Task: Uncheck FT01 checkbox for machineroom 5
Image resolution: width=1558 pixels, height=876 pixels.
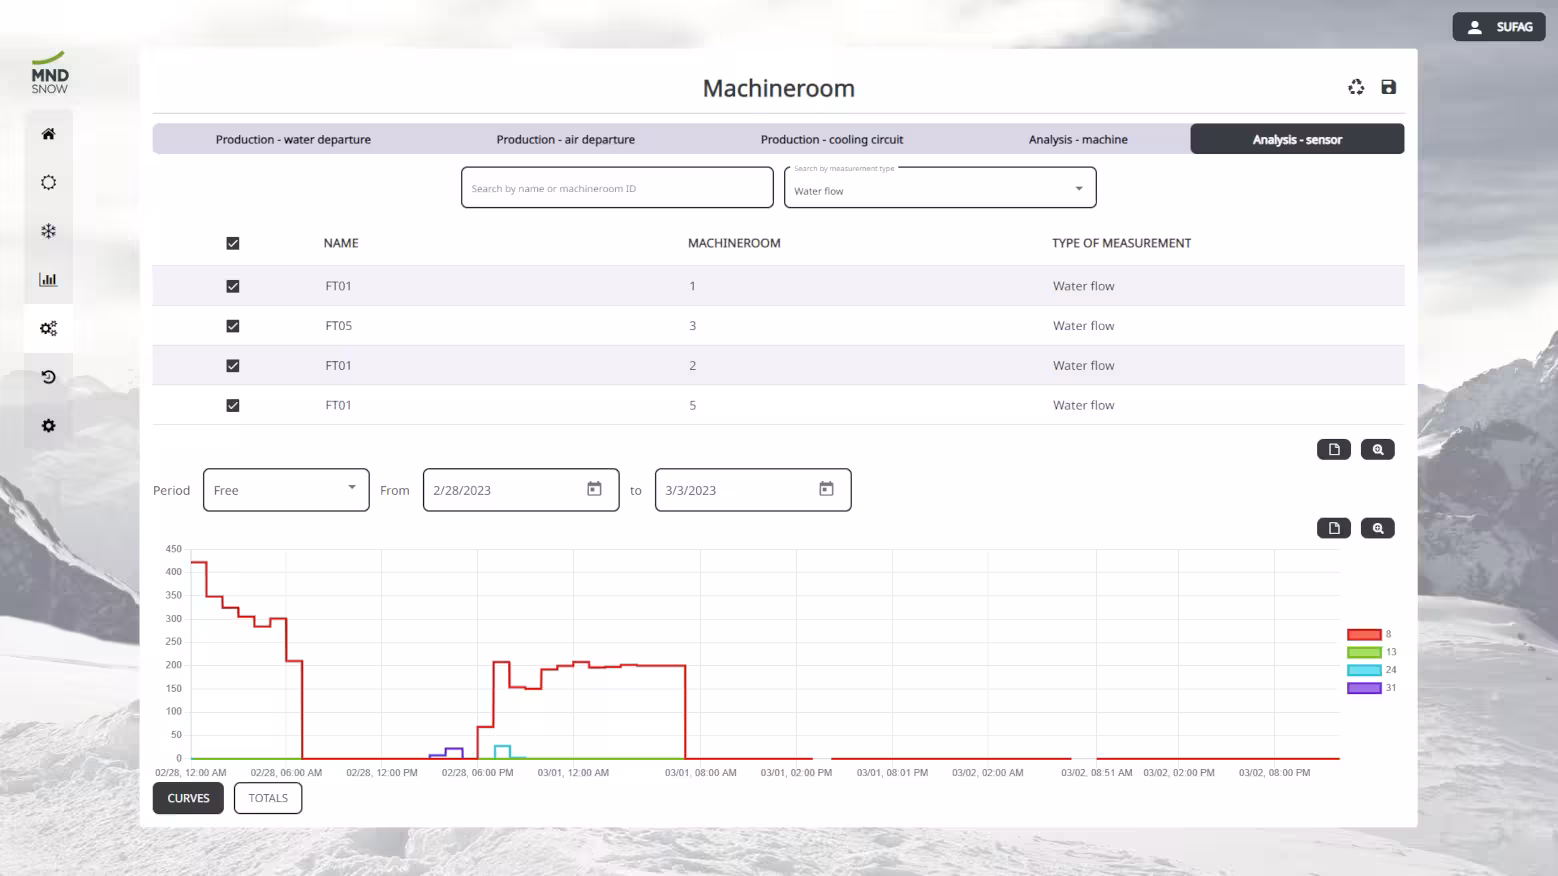Action: 233,405
